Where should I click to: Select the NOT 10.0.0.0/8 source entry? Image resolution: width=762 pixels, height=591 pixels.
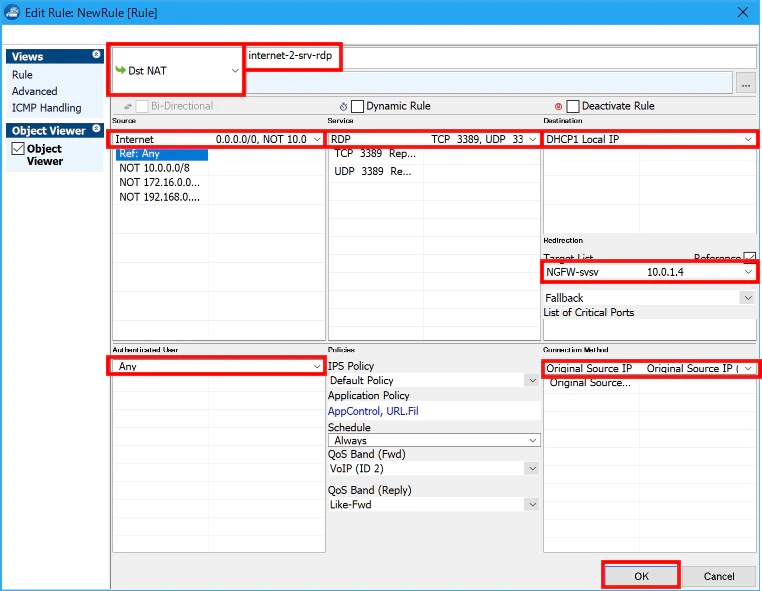pos(155,168)
